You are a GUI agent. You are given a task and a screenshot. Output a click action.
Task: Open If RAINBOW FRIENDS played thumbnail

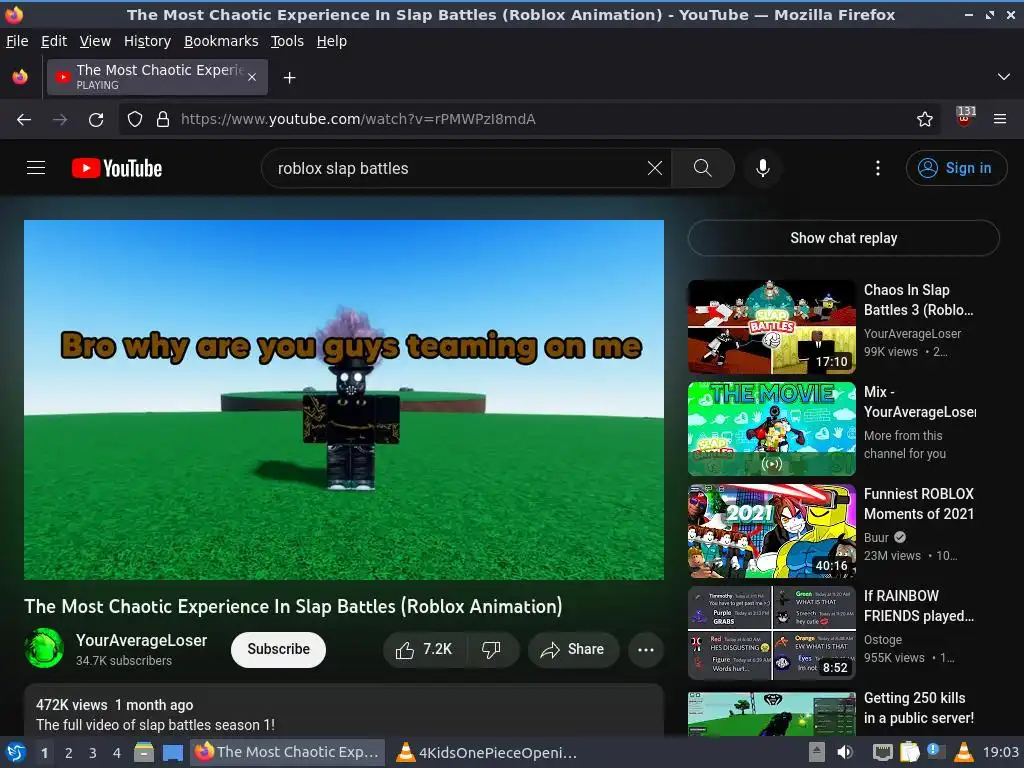pos(772,633)
